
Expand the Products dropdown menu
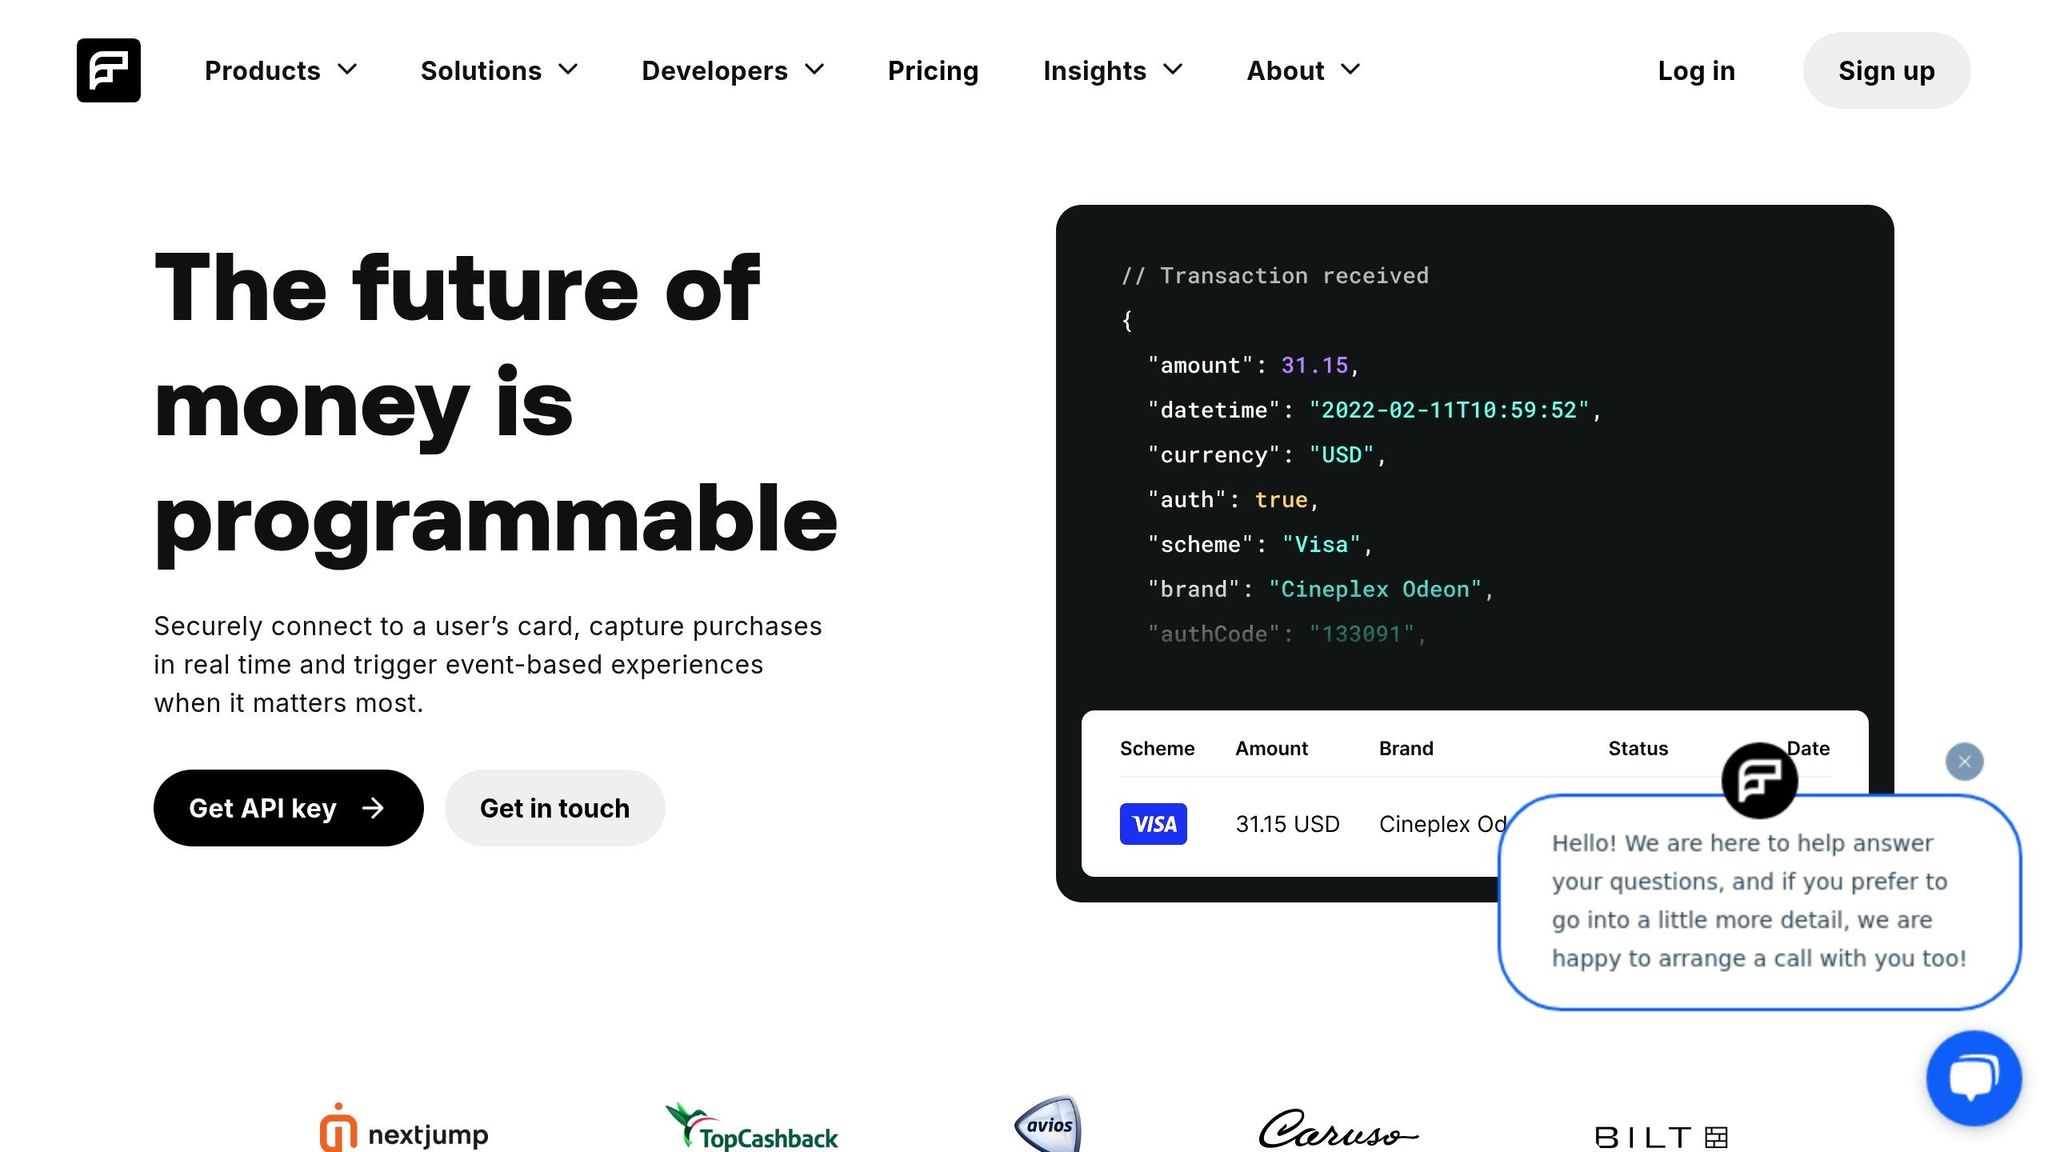pyautogui.click(x=280, y=71)
